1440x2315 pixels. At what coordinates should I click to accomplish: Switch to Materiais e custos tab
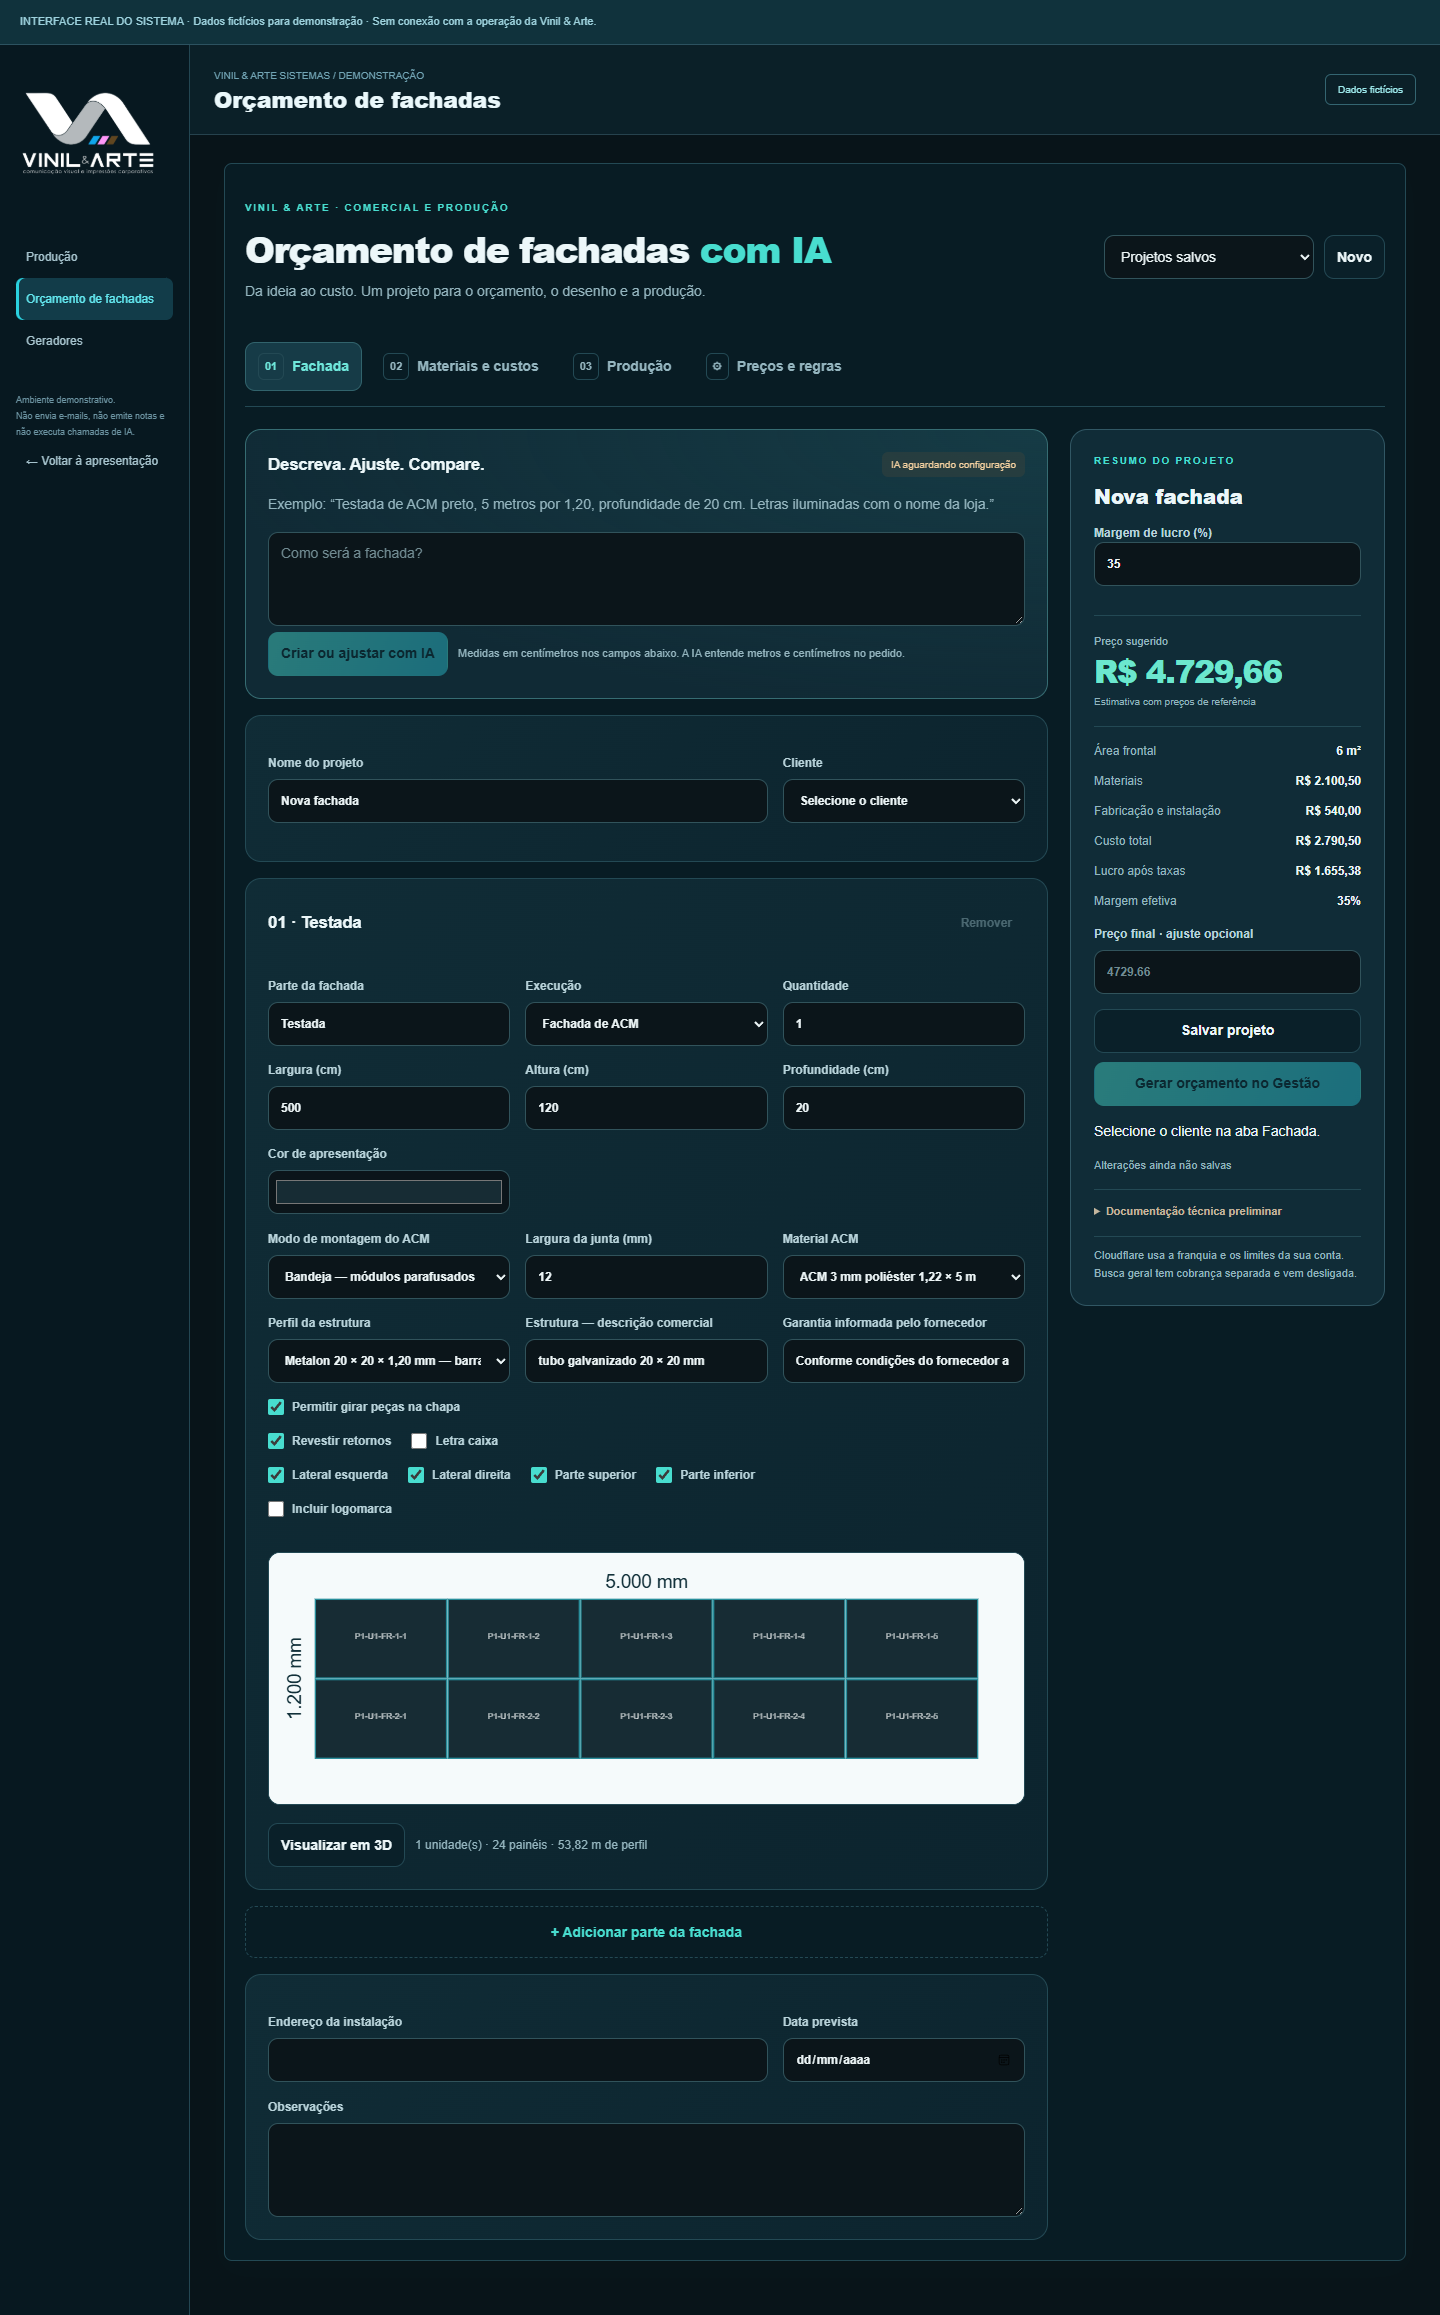coord(461,366)
